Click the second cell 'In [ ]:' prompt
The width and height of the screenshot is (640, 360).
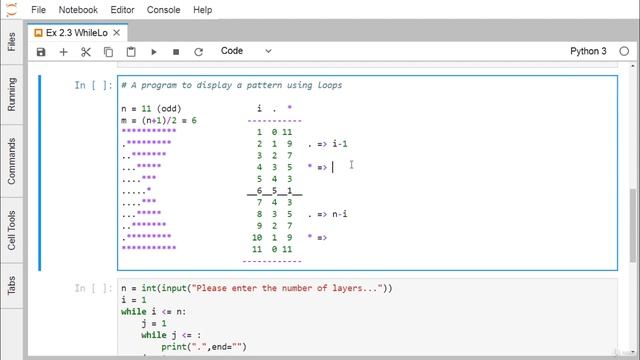(93, 288)
